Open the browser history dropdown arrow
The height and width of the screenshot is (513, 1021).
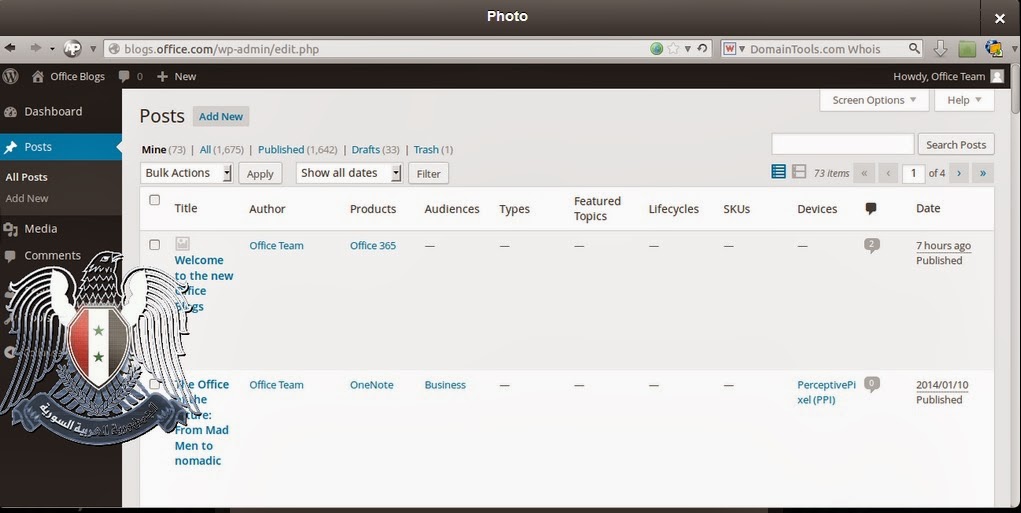pos(52,49)
